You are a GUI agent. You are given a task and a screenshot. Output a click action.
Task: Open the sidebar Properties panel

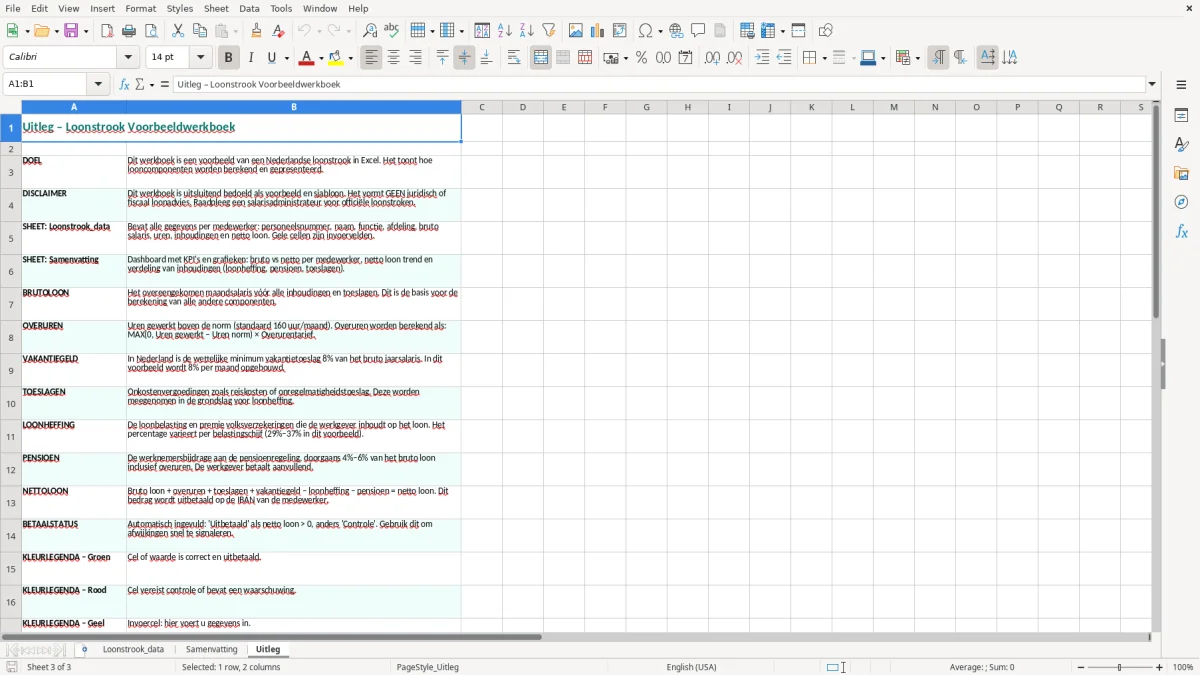coord(1181,116)
